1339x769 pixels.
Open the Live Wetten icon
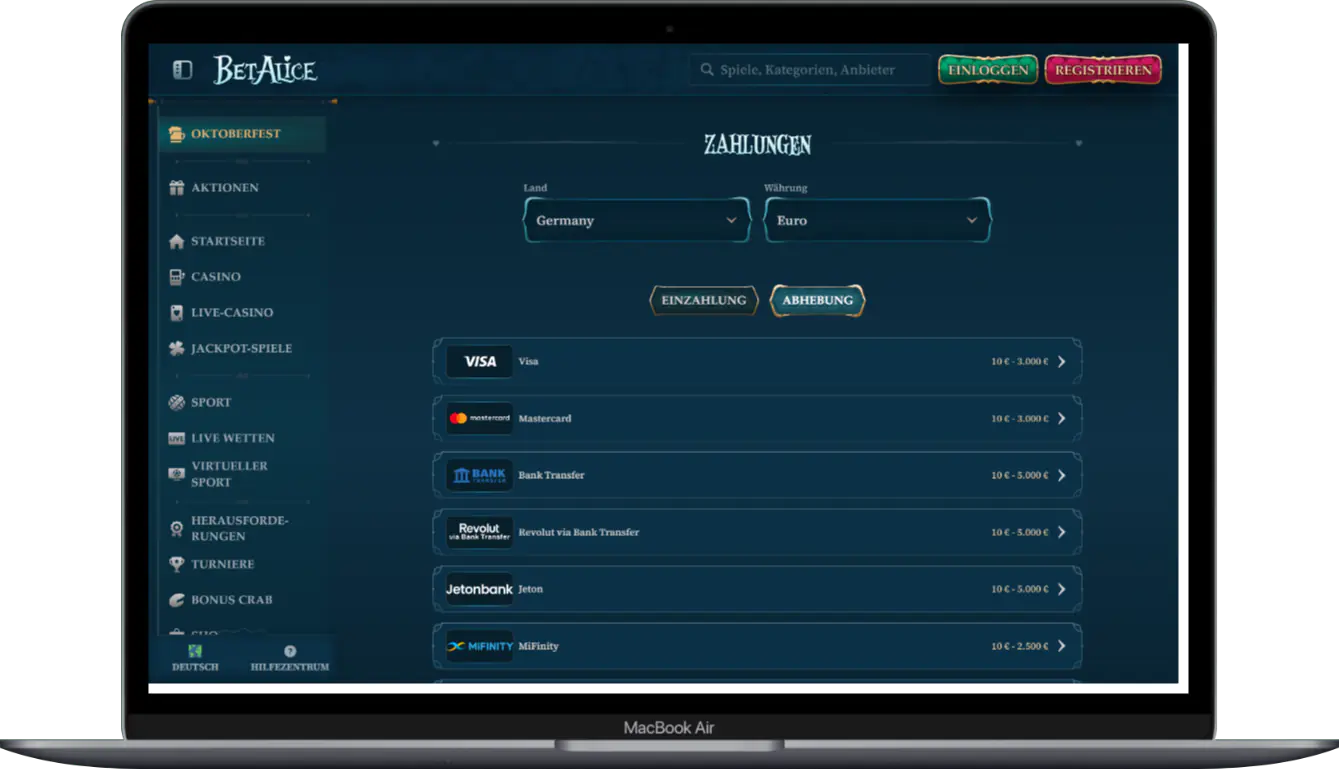pyautogui.click(x=177, y=438)
